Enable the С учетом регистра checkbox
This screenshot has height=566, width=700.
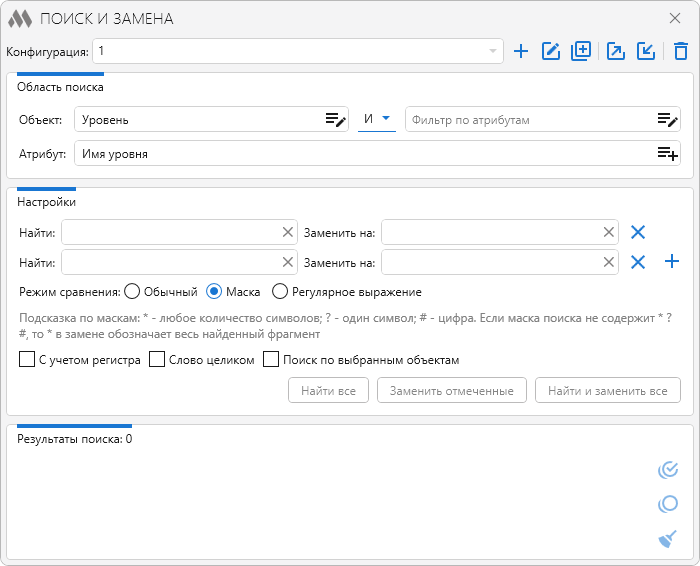[x=27, y=360]
